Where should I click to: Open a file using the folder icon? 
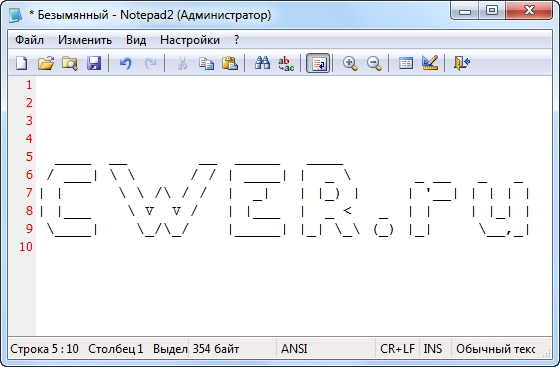46,63
